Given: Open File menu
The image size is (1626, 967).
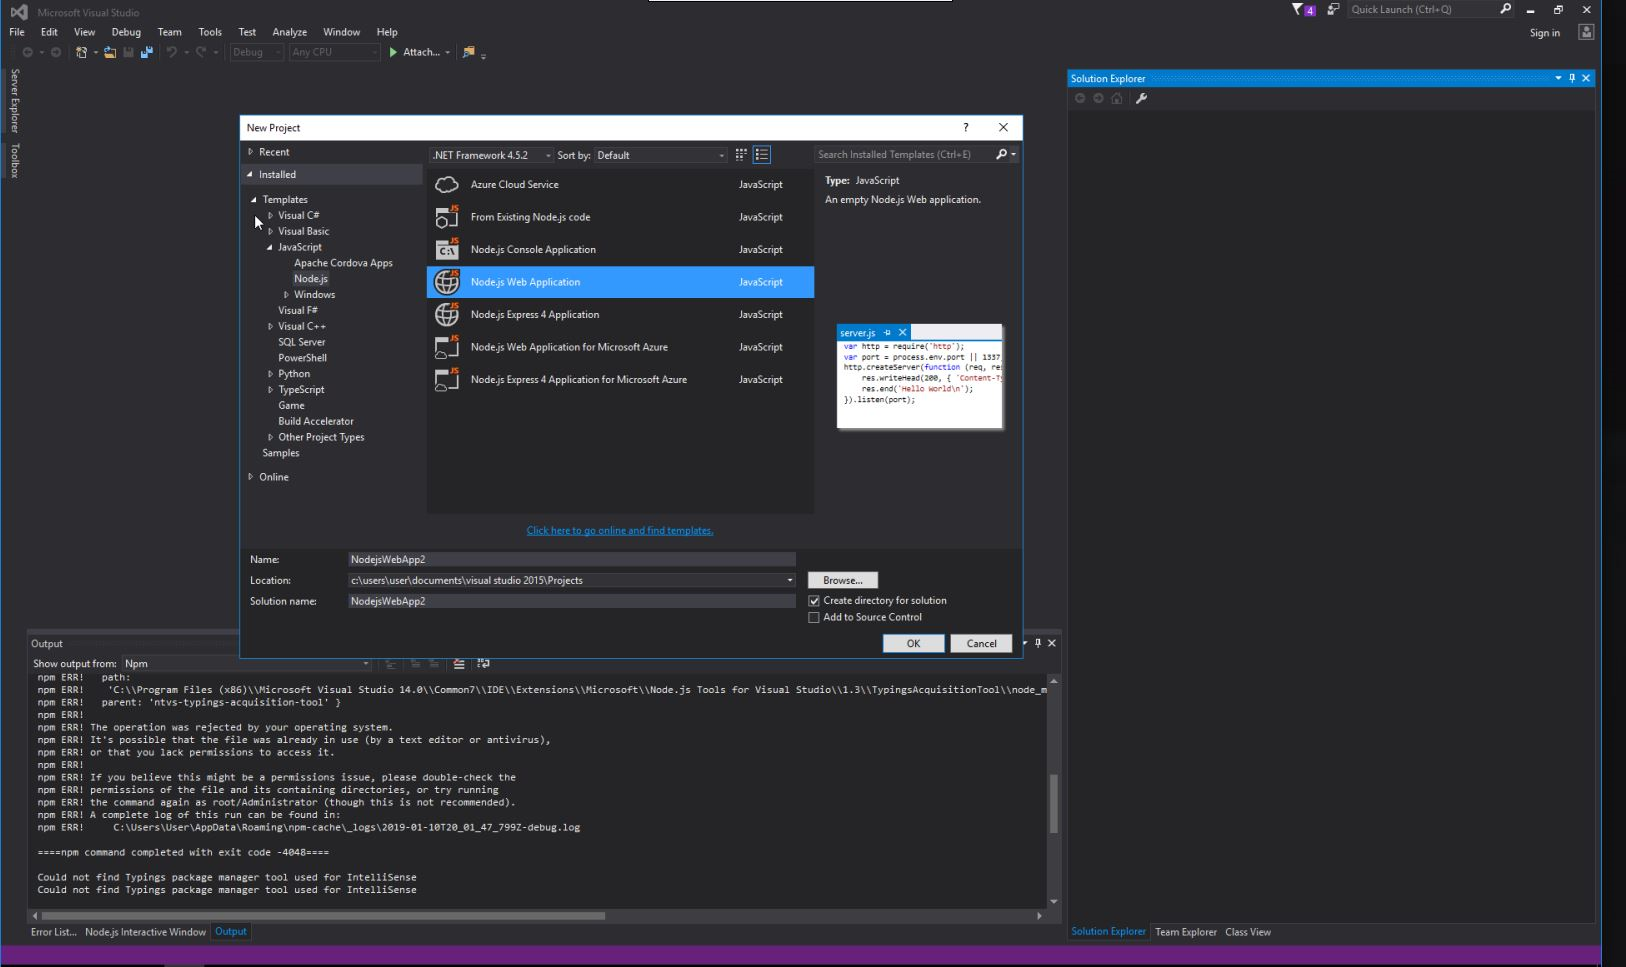Looking at the screenshot, I should point(17,32).
